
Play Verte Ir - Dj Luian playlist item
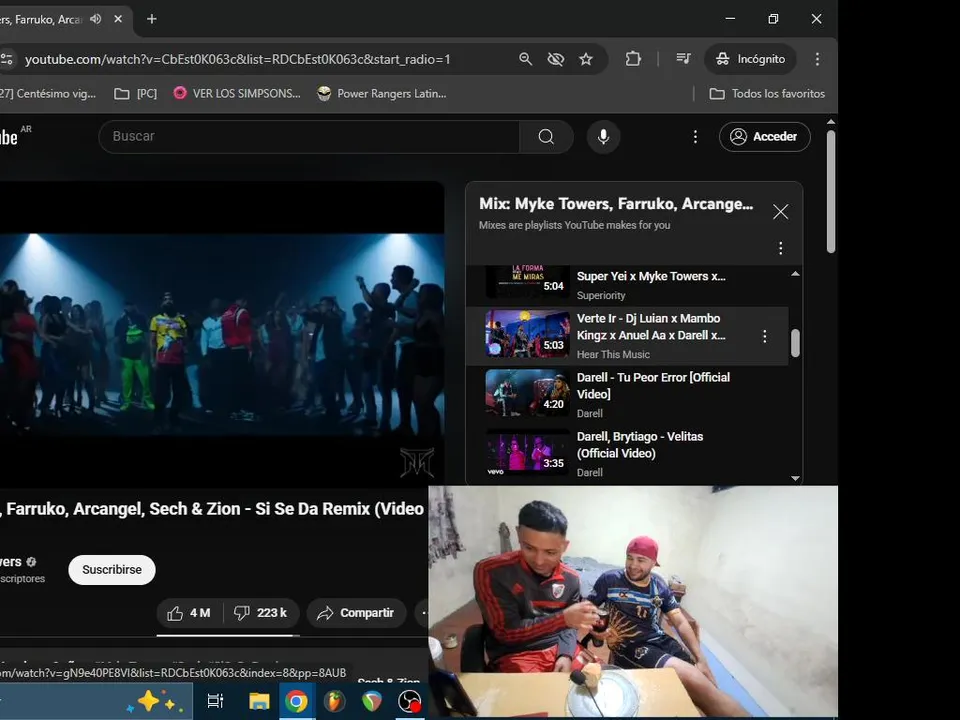(x=627, y=336)
